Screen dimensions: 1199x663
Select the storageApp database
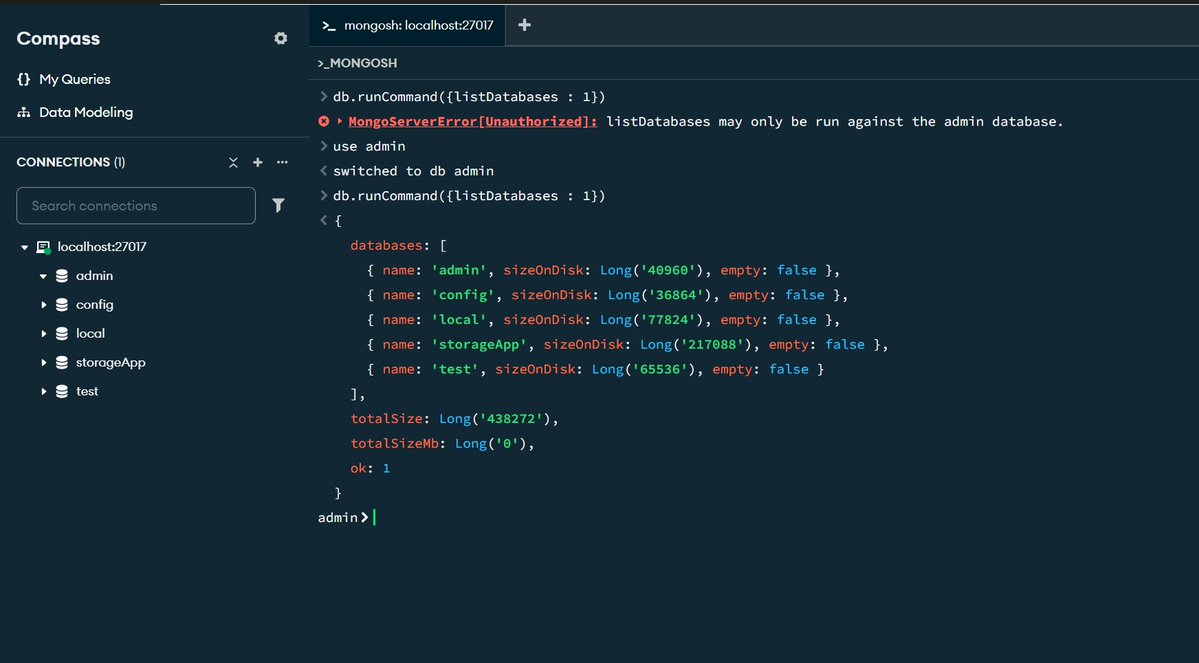pyautogui.click(x=110, y=362)
